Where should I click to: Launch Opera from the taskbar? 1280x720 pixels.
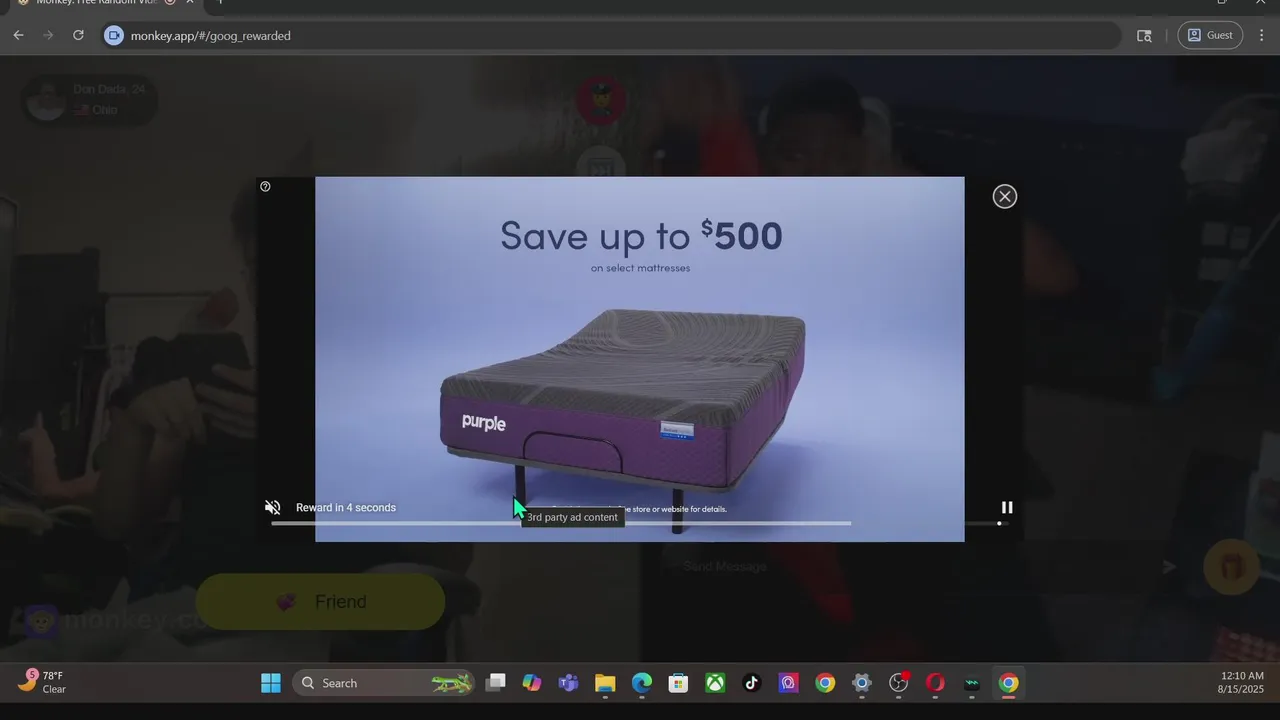click(x=935, y=683)
